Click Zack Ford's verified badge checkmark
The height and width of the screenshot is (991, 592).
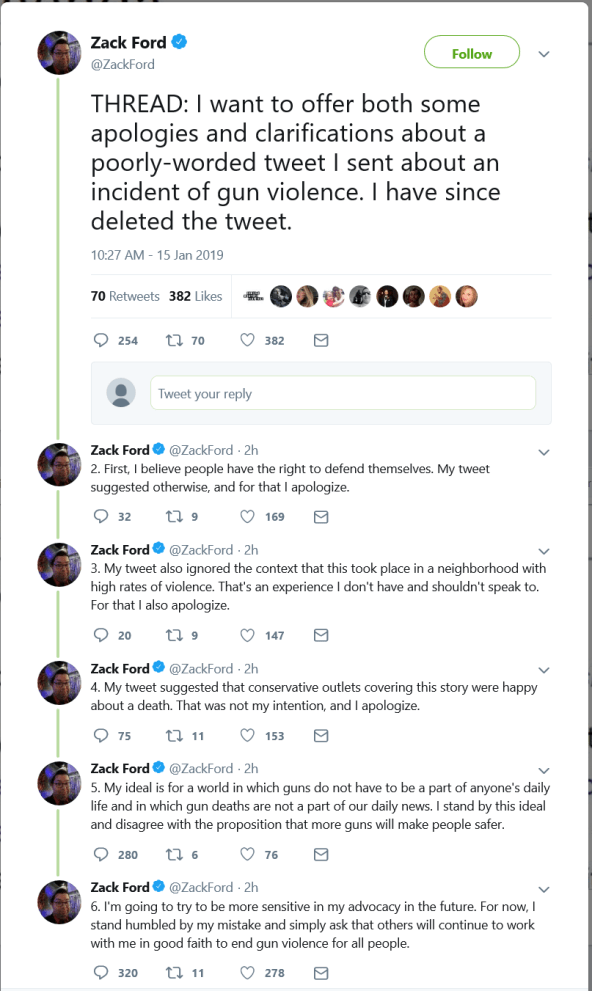(179, 42)
